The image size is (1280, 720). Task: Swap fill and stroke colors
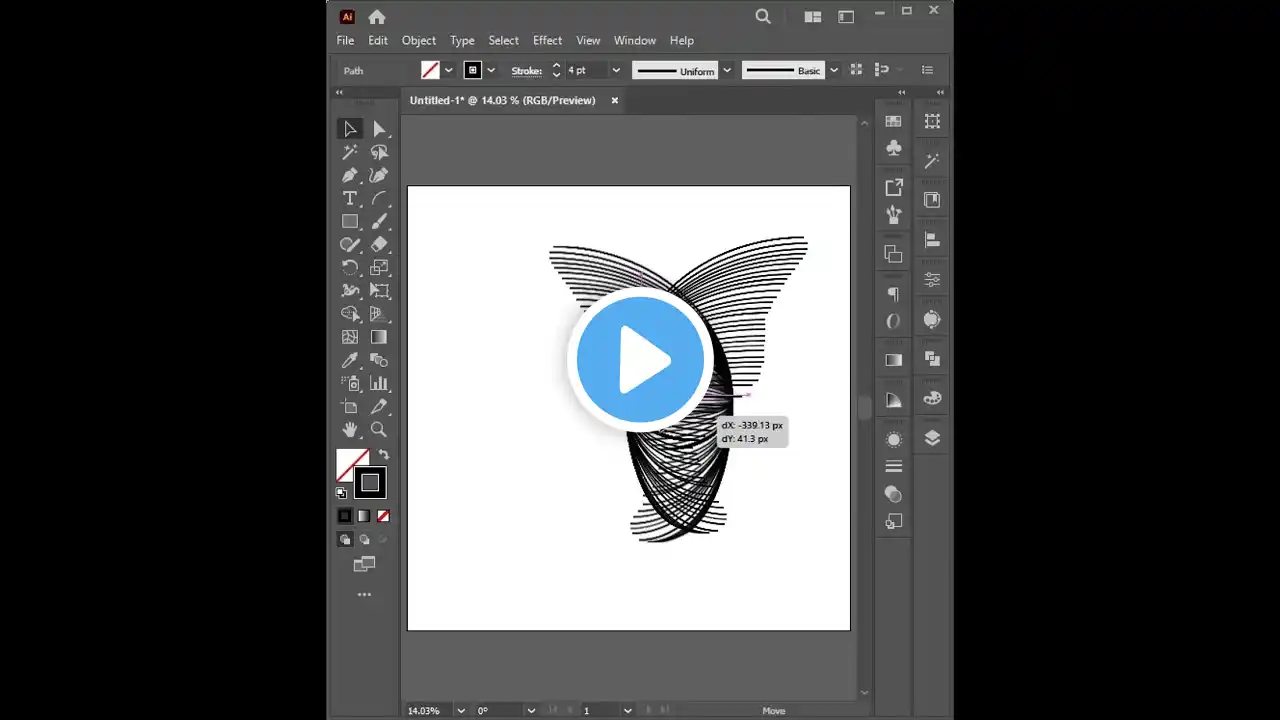pyautogui.click(x=384, y=455)
